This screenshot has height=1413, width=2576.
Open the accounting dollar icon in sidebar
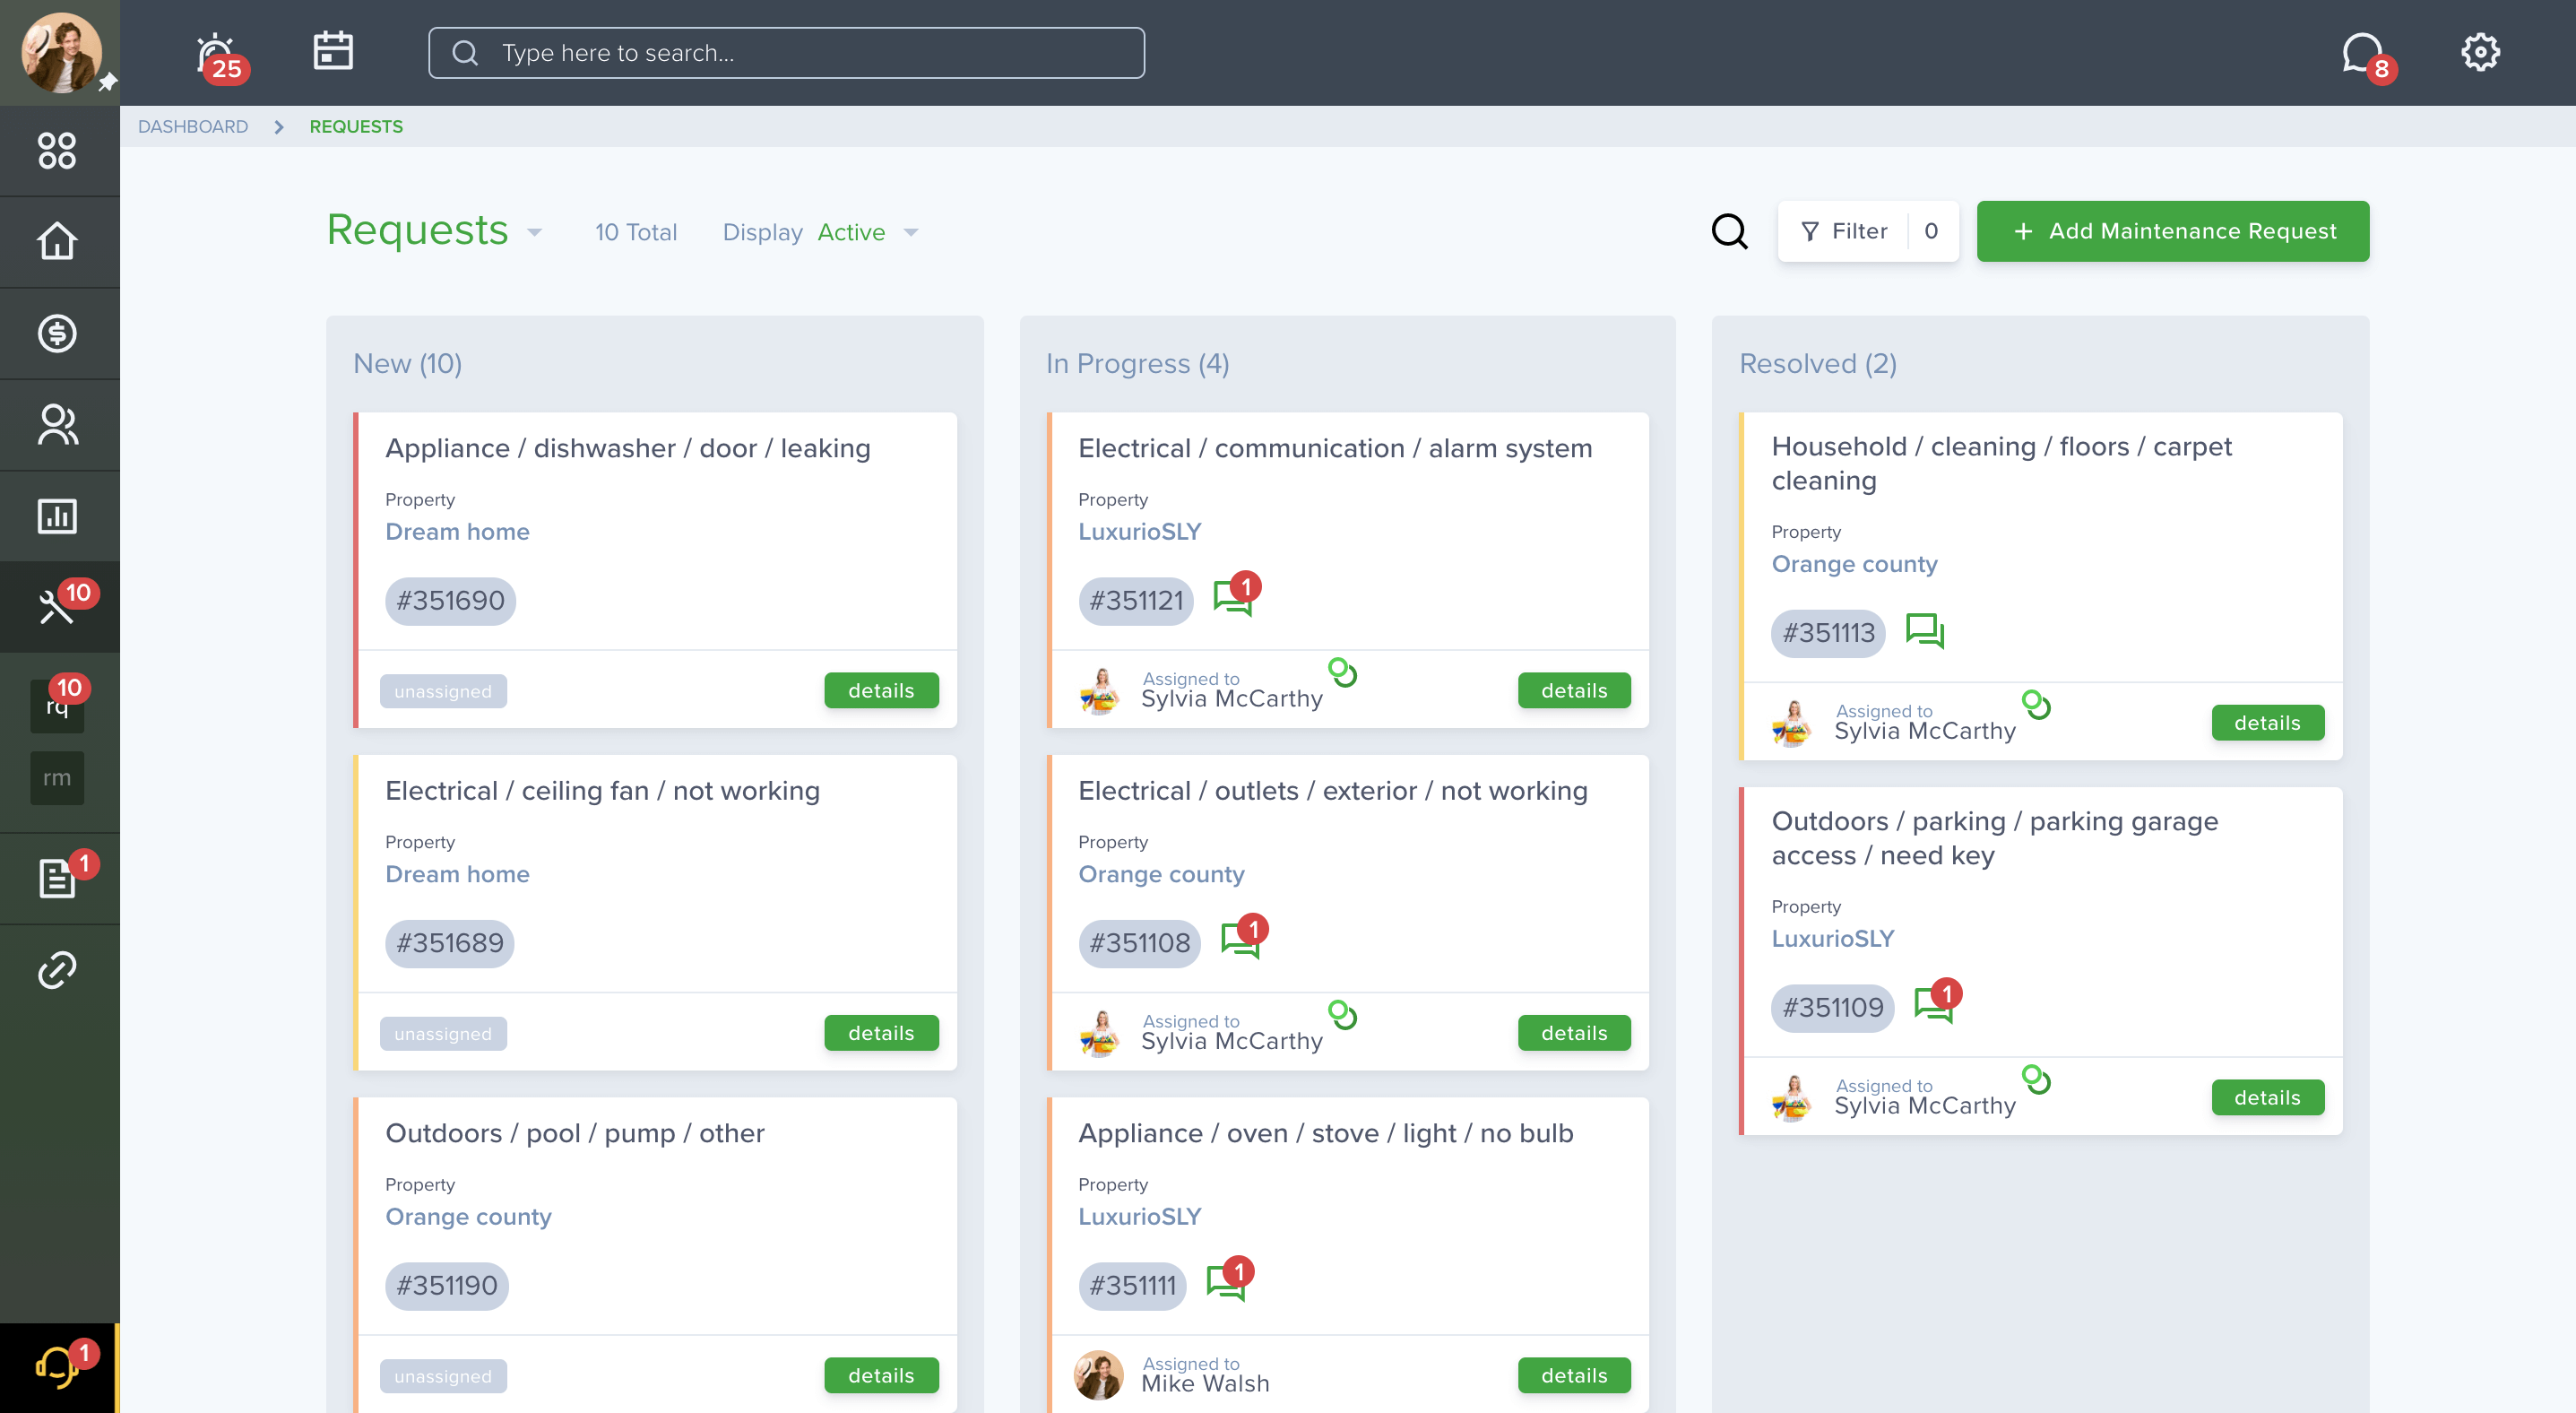click(x=57, y=333)
